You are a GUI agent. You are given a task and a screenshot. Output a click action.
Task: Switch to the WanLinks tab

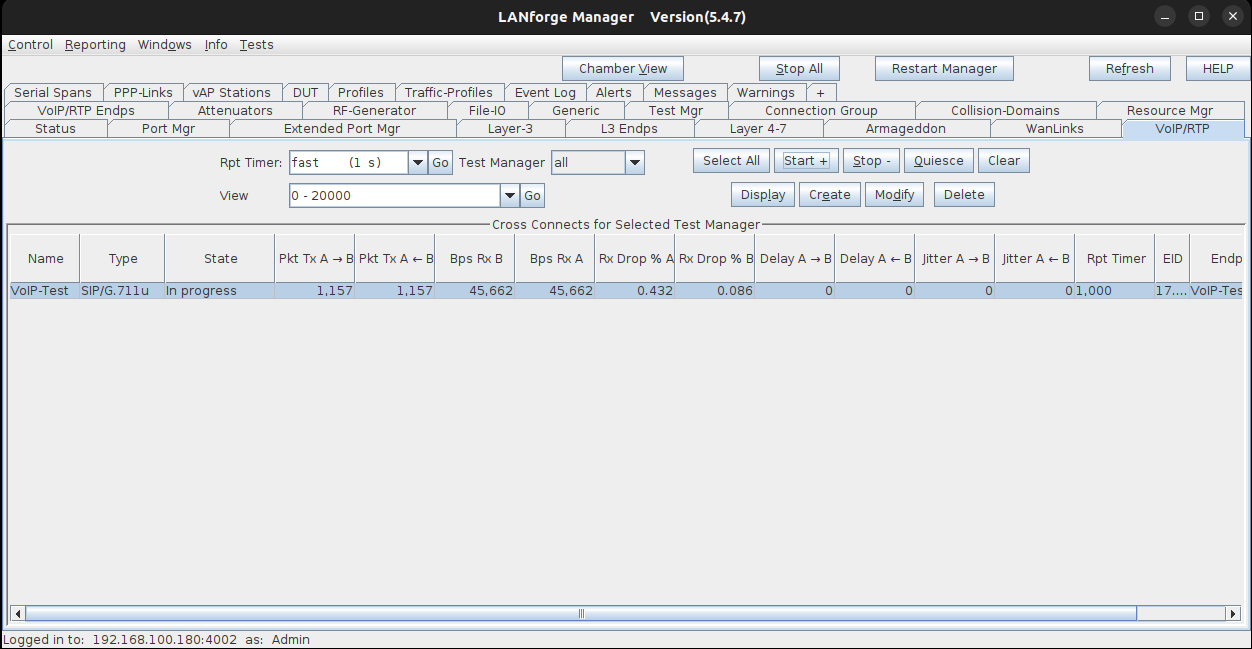pos(1055,128)
